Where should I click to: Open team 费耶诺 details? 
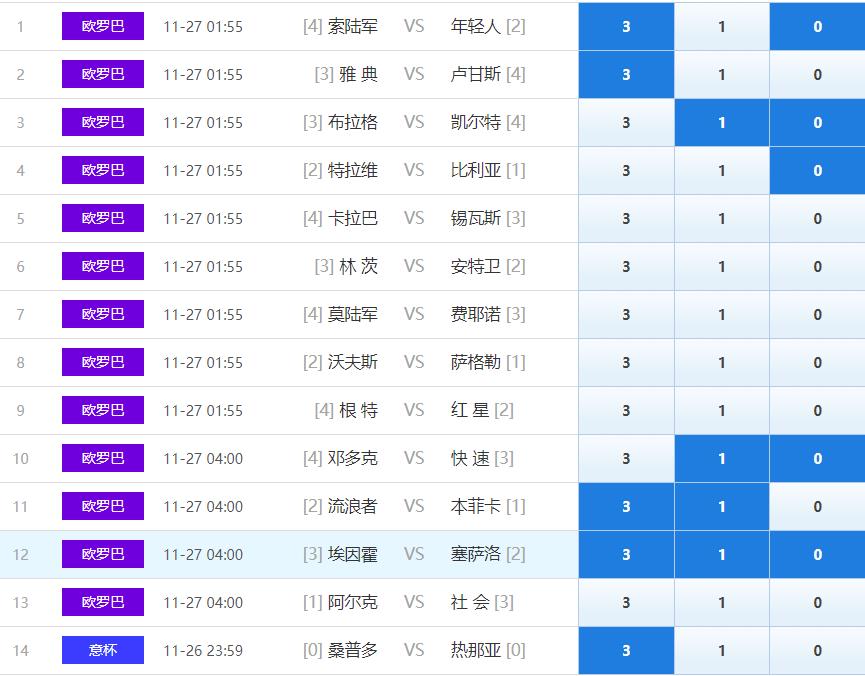pos(476,315)
